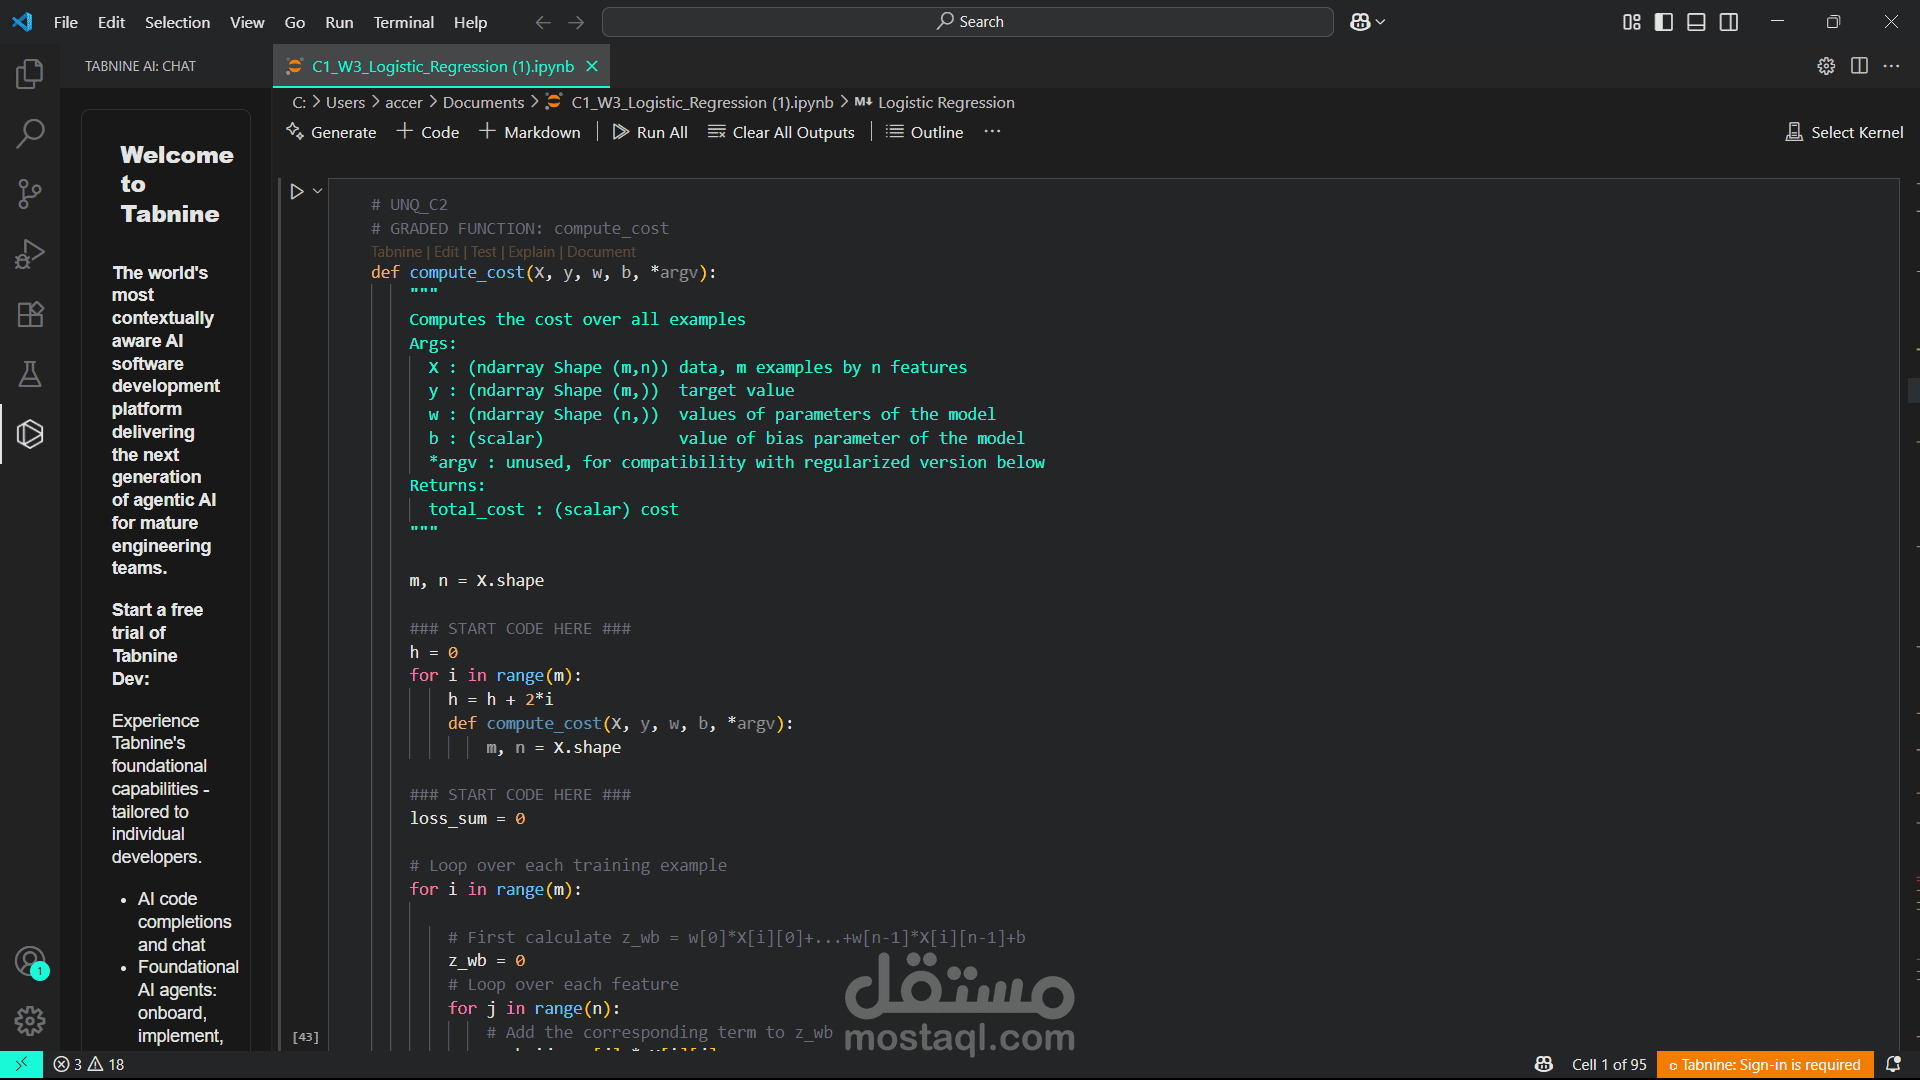Open the Selection menu
1920x1080 pixels.
coord(177,22)
